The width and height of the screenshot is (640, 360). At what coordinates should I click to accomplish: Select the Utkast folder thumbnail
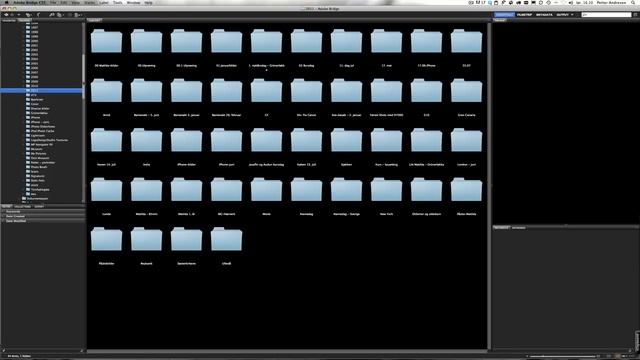pos(226,239)
